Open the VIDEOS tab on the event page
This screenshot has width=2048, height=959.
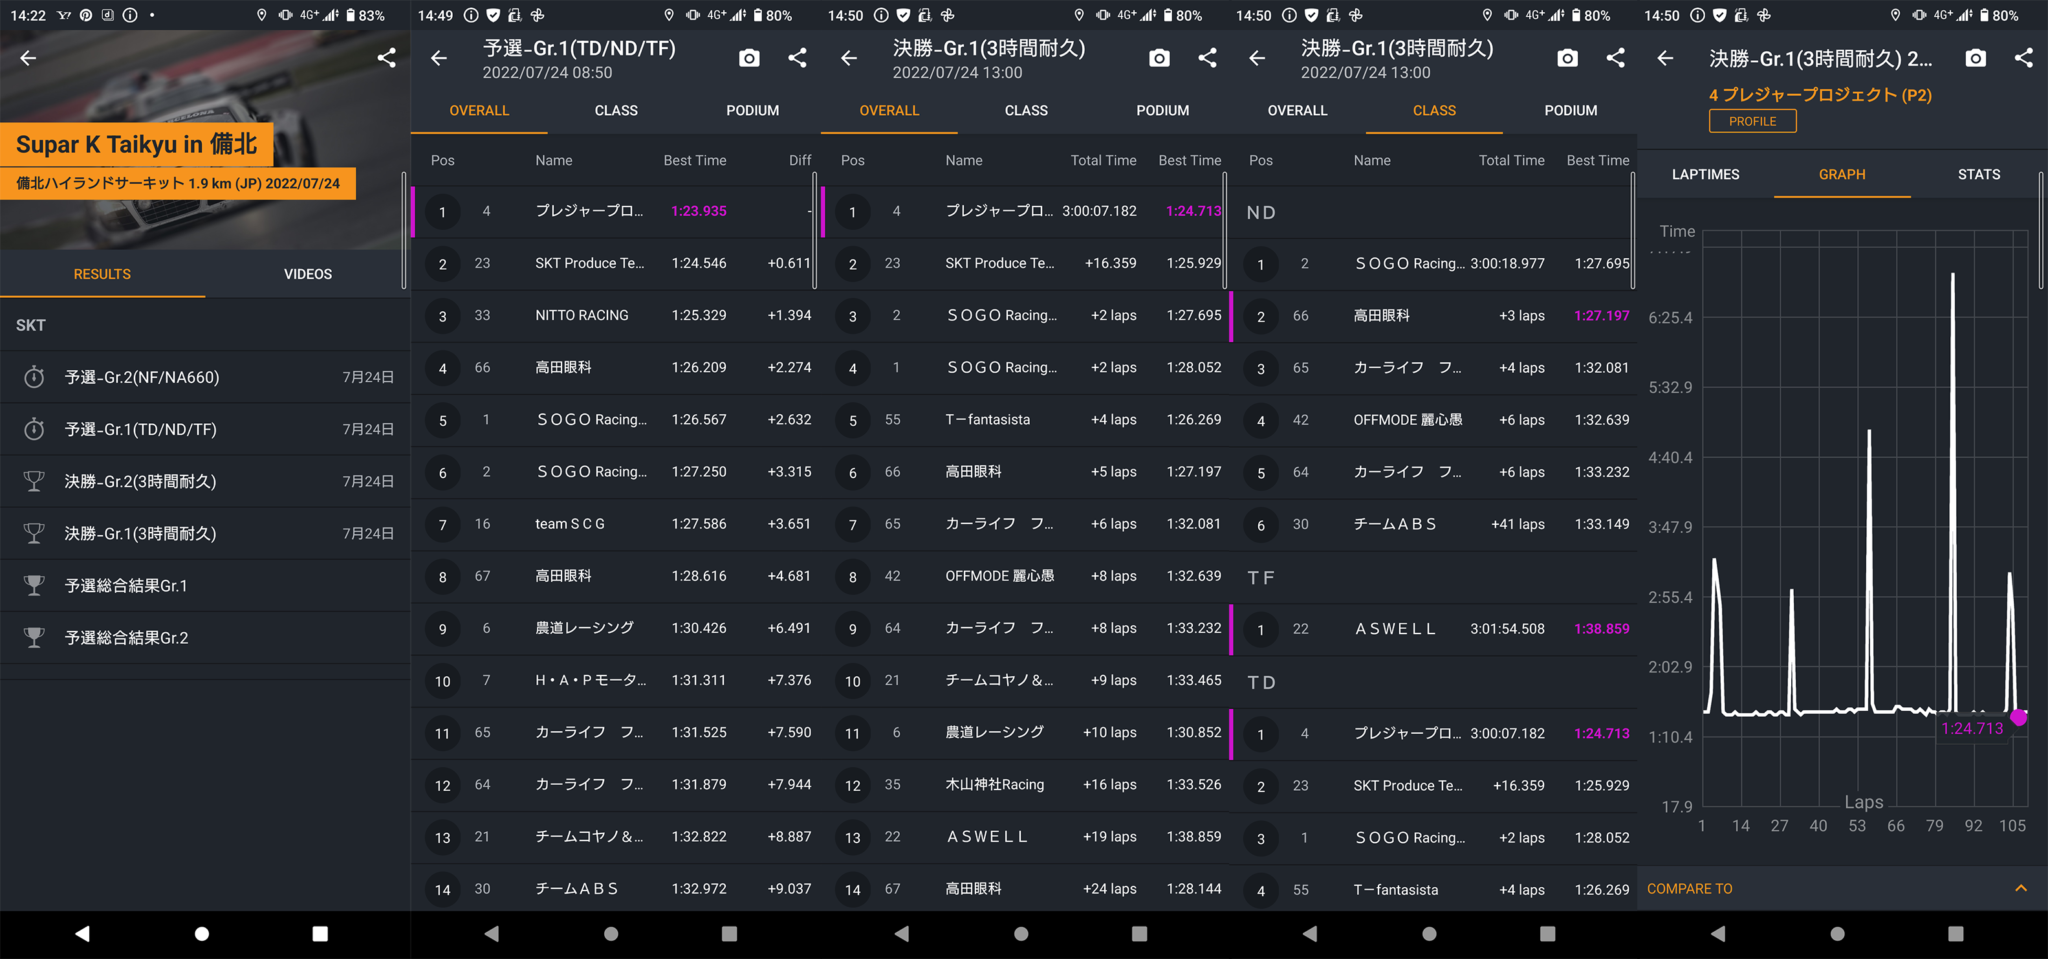(307, 273)
